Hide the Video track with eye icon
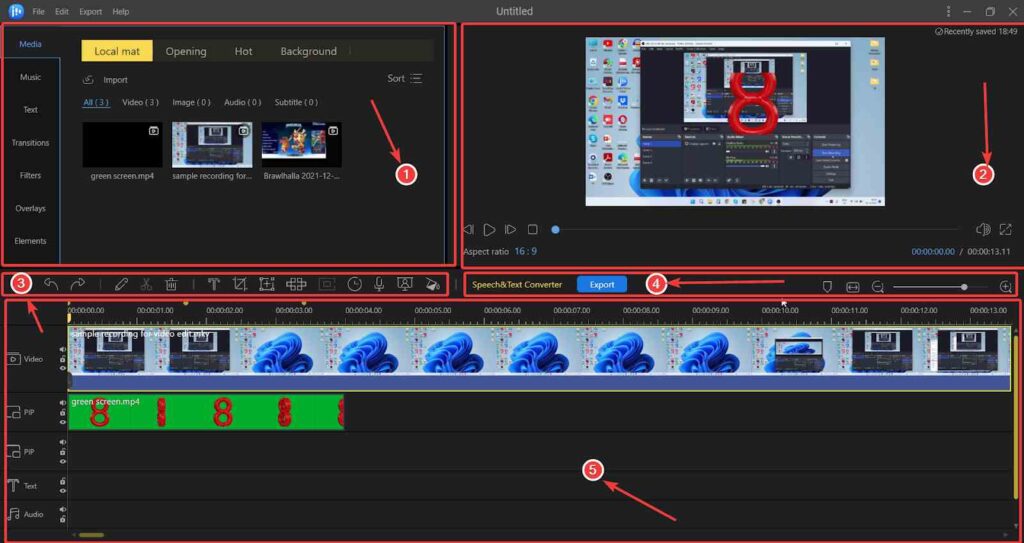 click(x=63, y=368)
